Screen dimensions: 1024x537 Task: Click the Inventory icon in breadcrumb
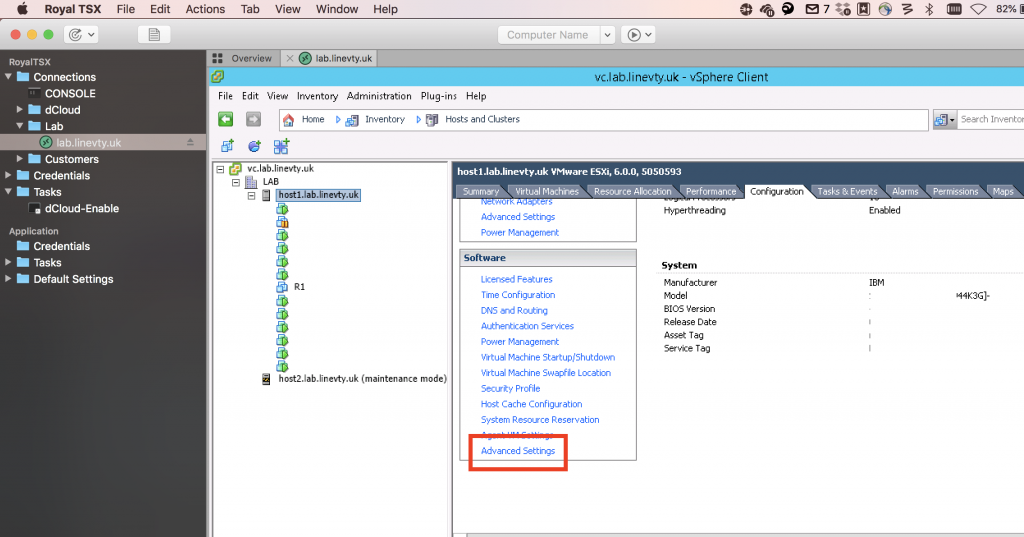click(x=352, y=120)
